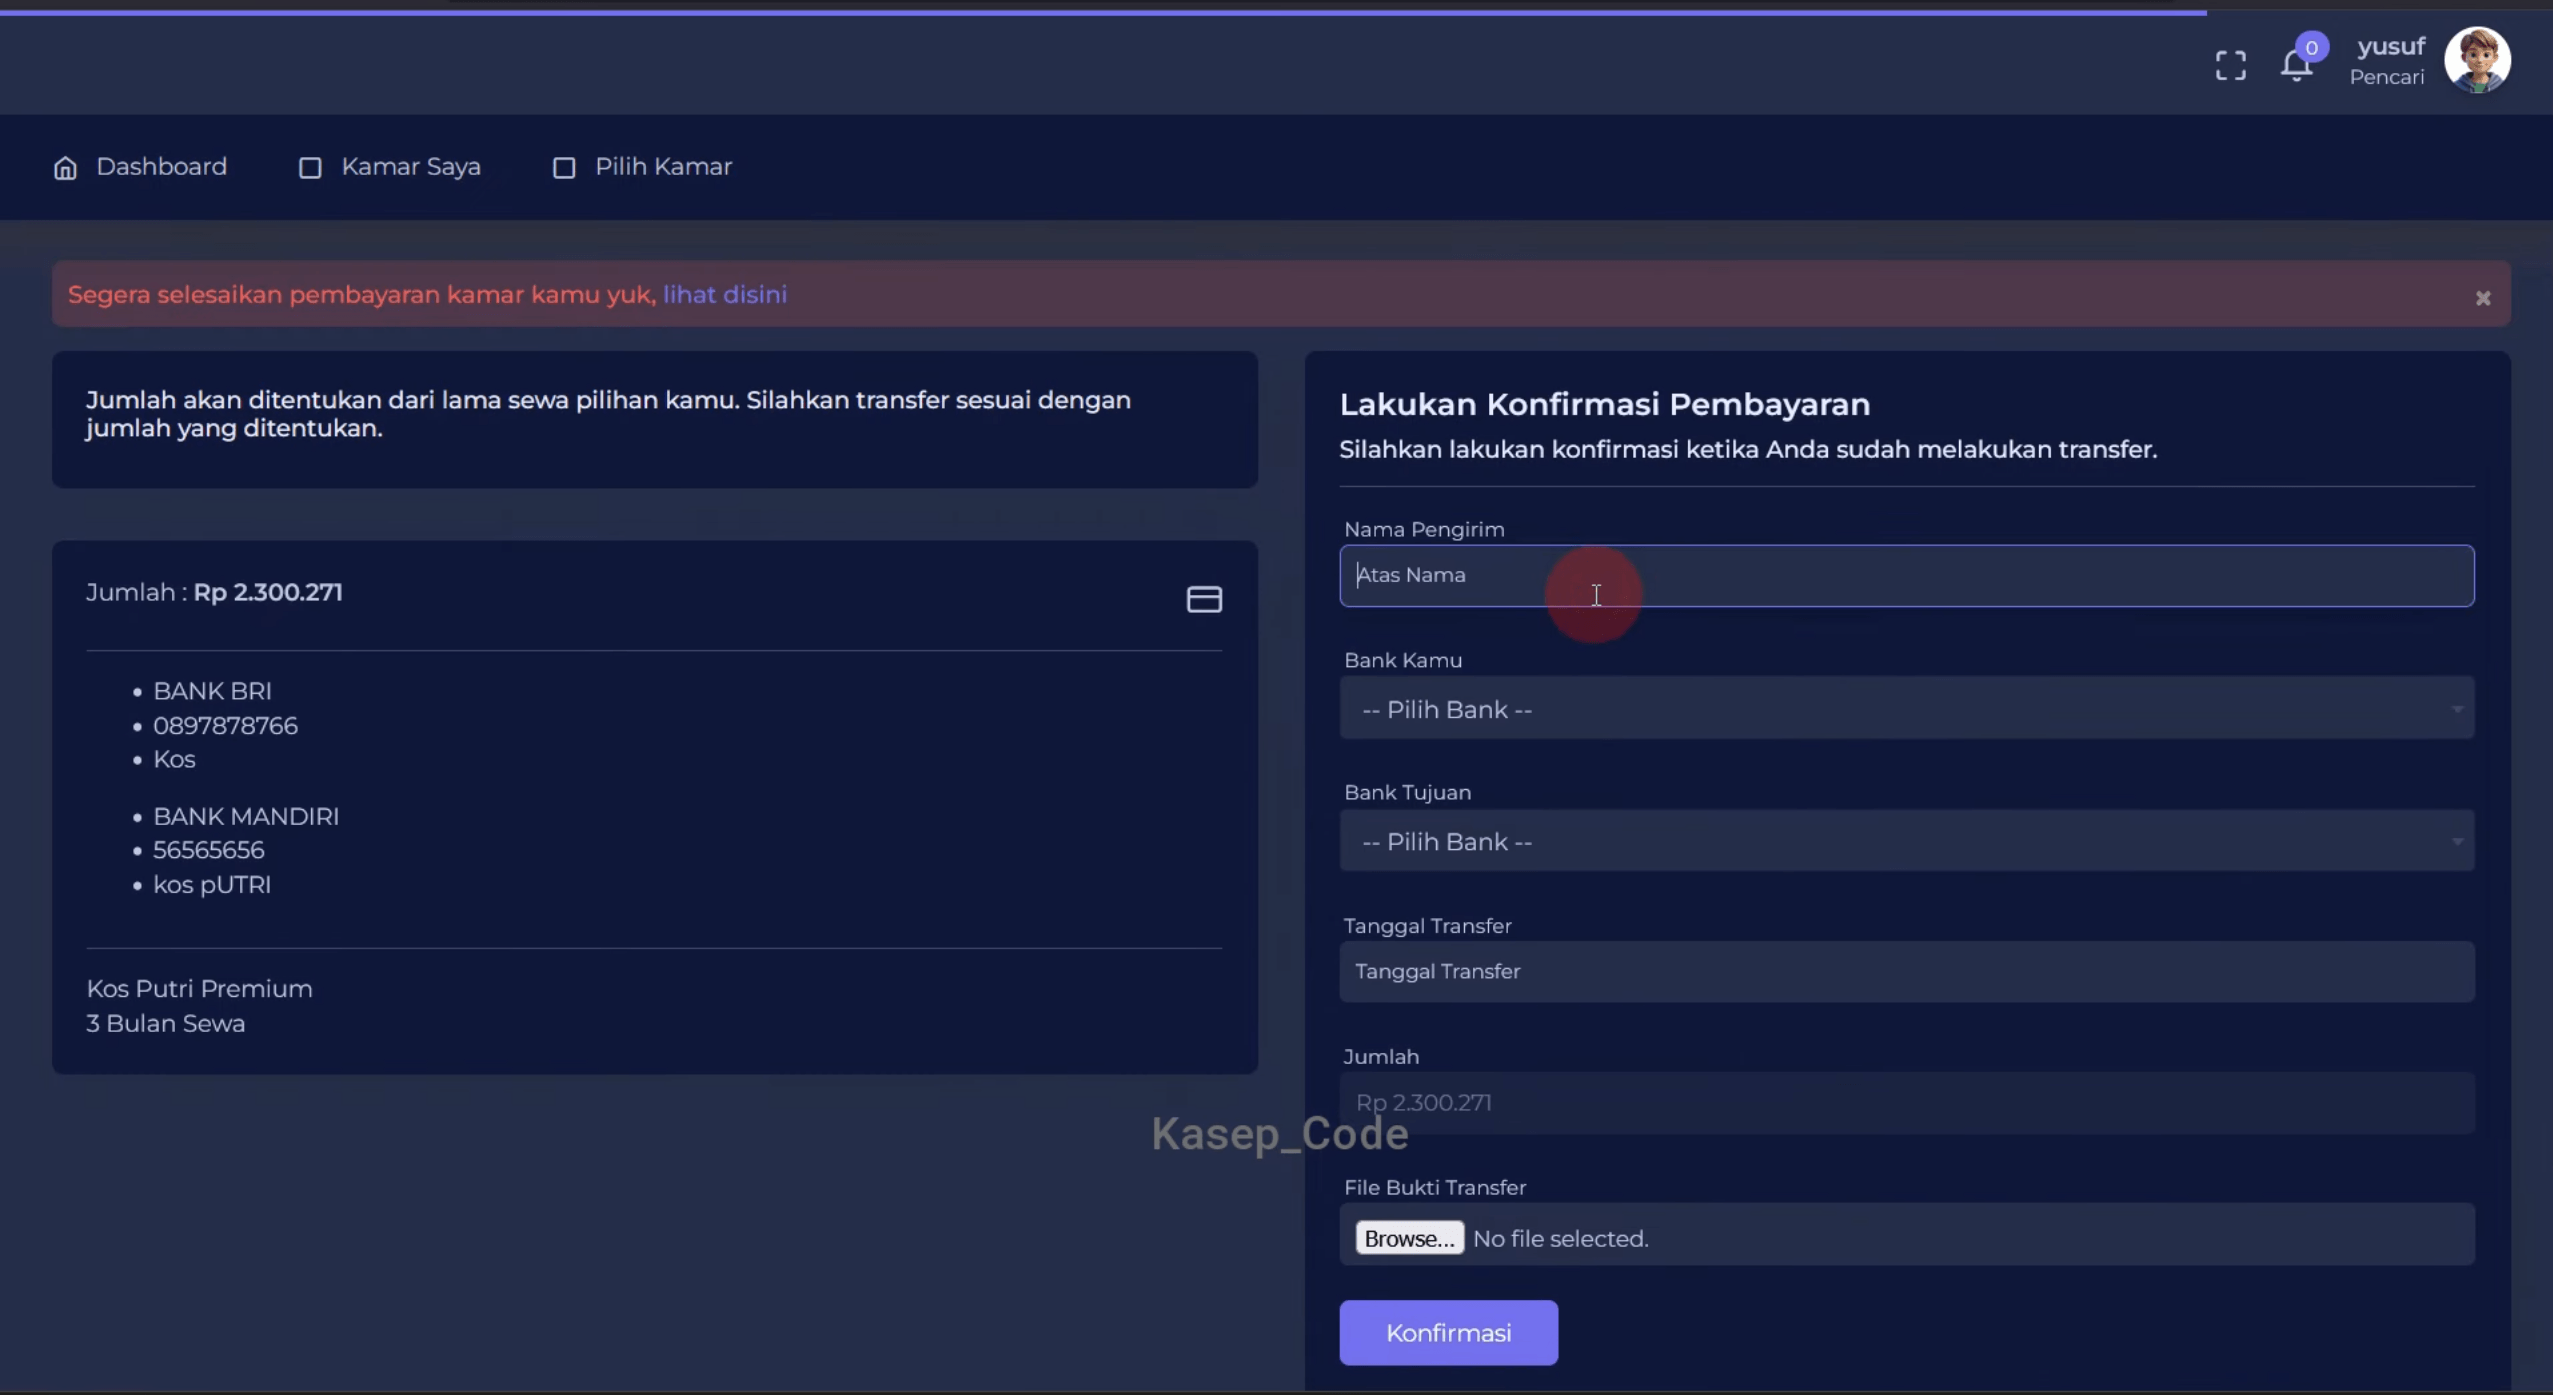2553x1395 pixels.
Task: Click '3 Bulan Sewa' text
Action: [x=165, y=1023]
